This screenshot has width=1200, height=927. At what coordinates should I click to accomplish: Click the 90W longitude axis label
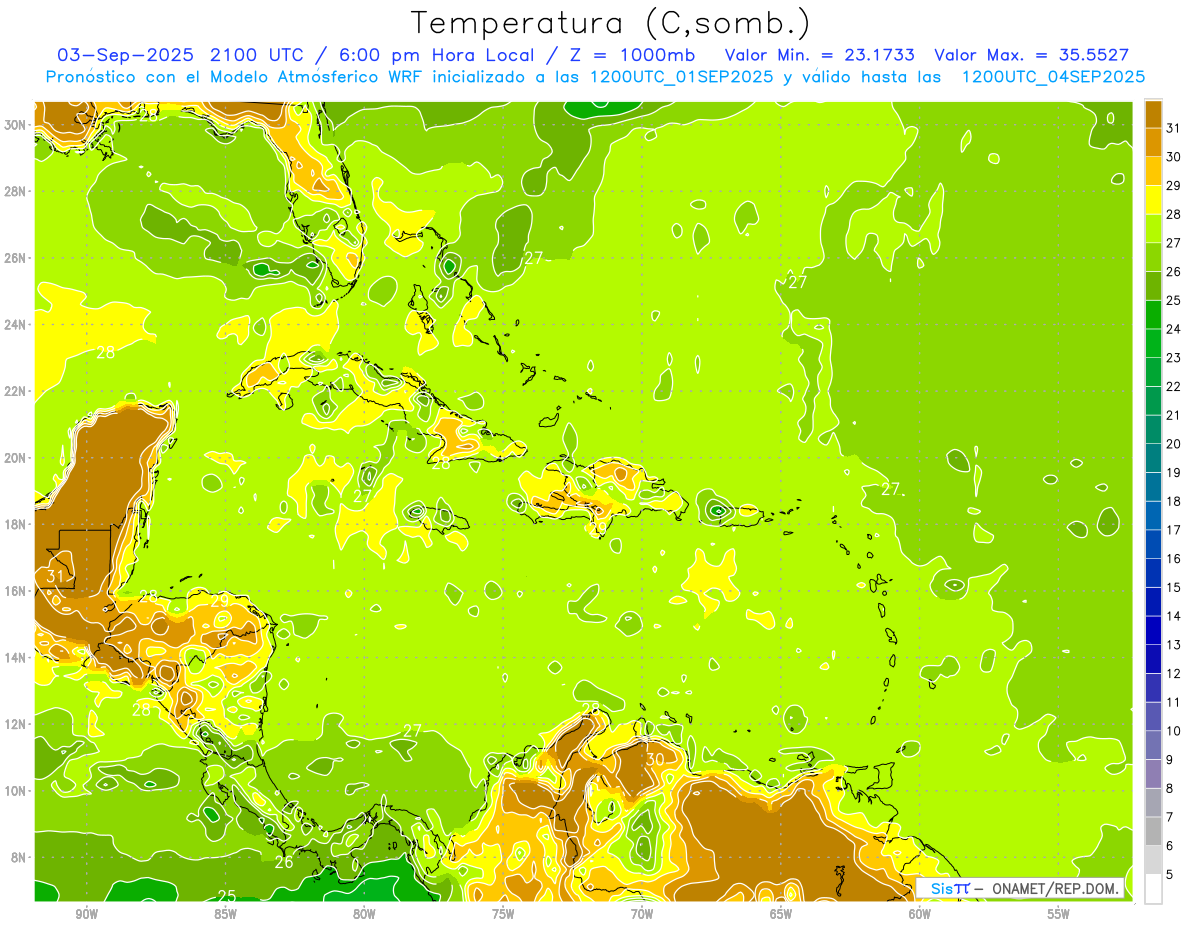click(87, 914)
